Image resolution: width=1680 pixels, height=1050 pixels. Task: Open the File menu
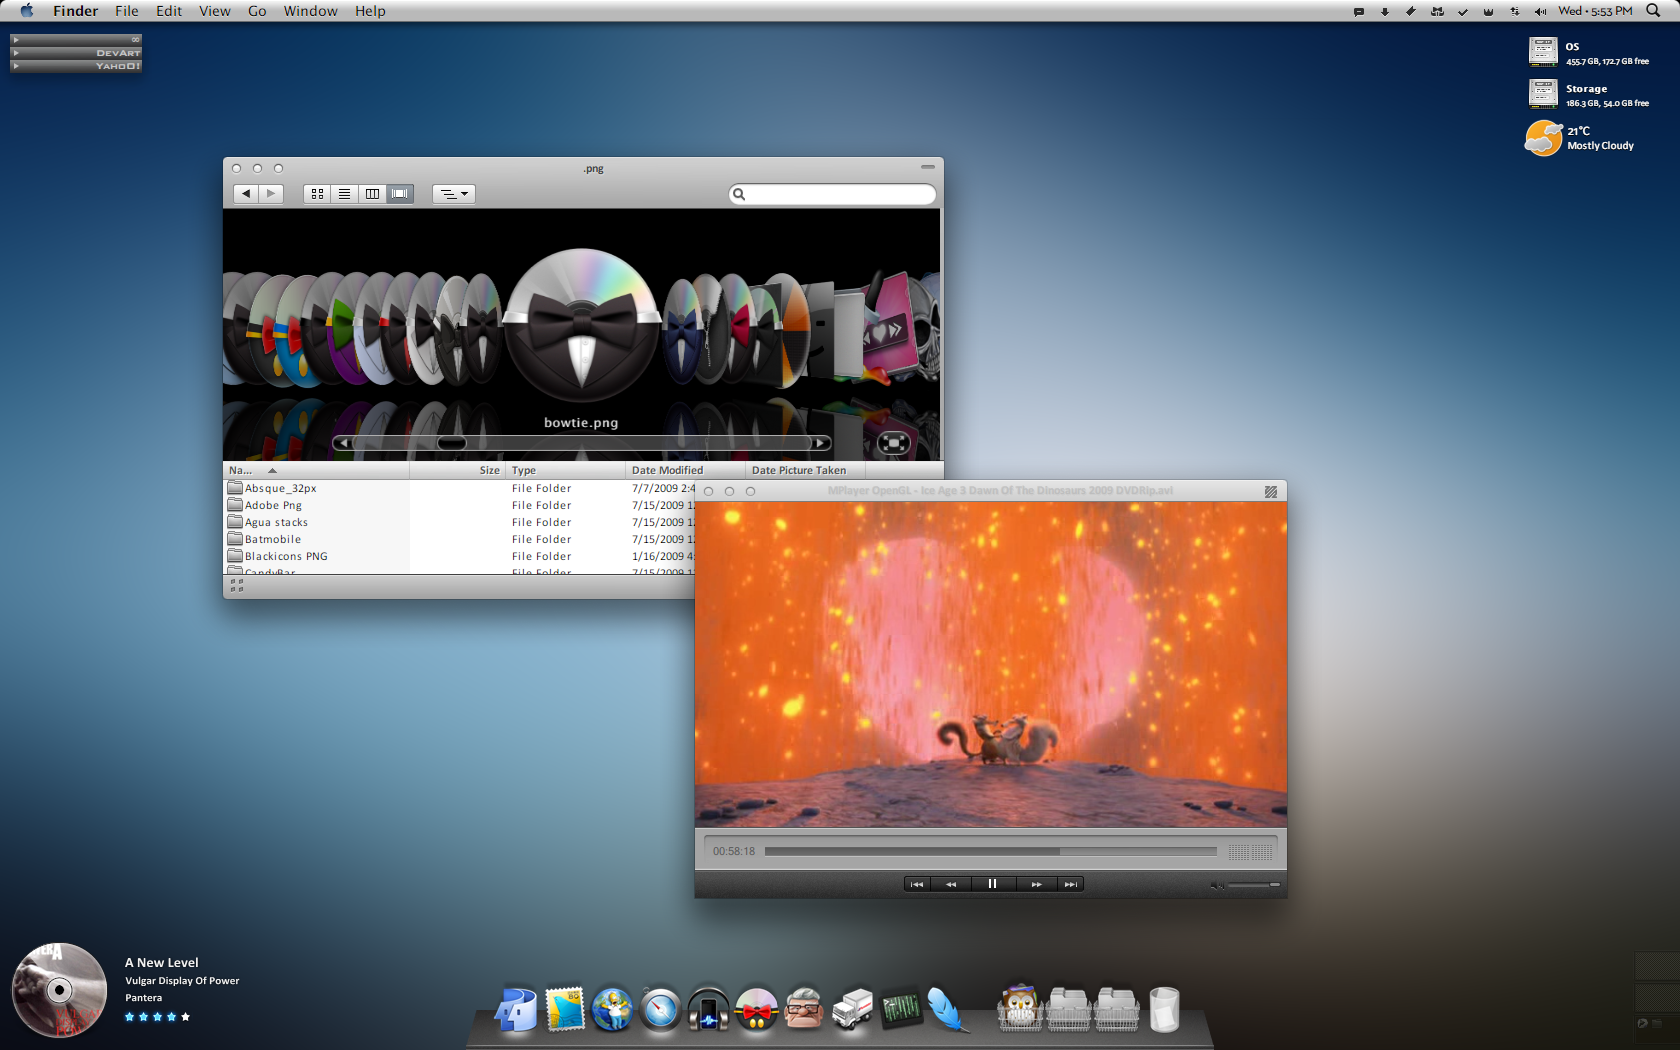(x=127, y=11)
